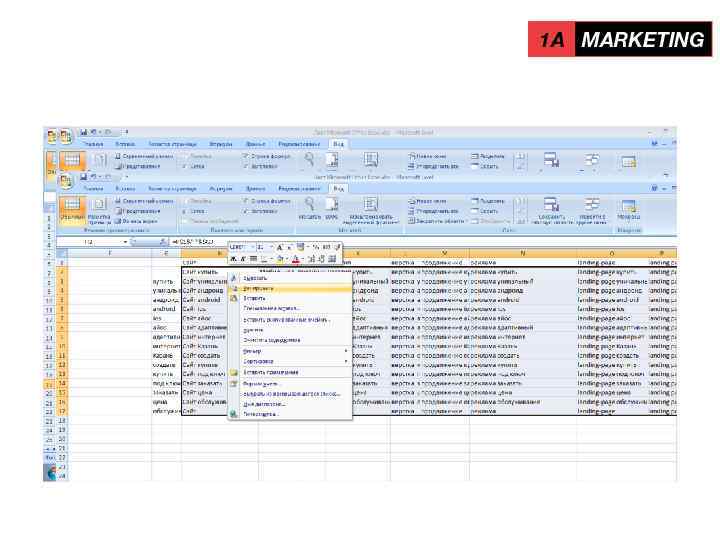Select column N header
720x540 pixels.
point(523,253)
